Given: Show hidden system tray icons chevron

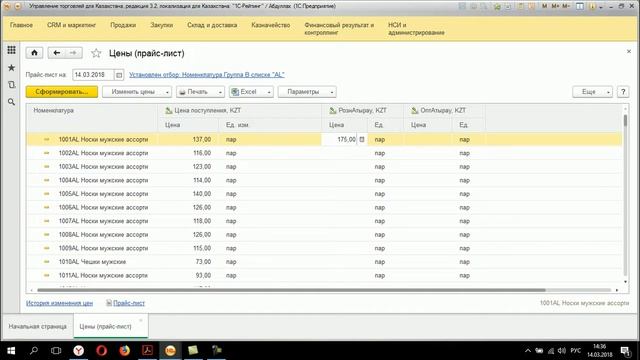Looking at the screenshot, I should (527, 351).
